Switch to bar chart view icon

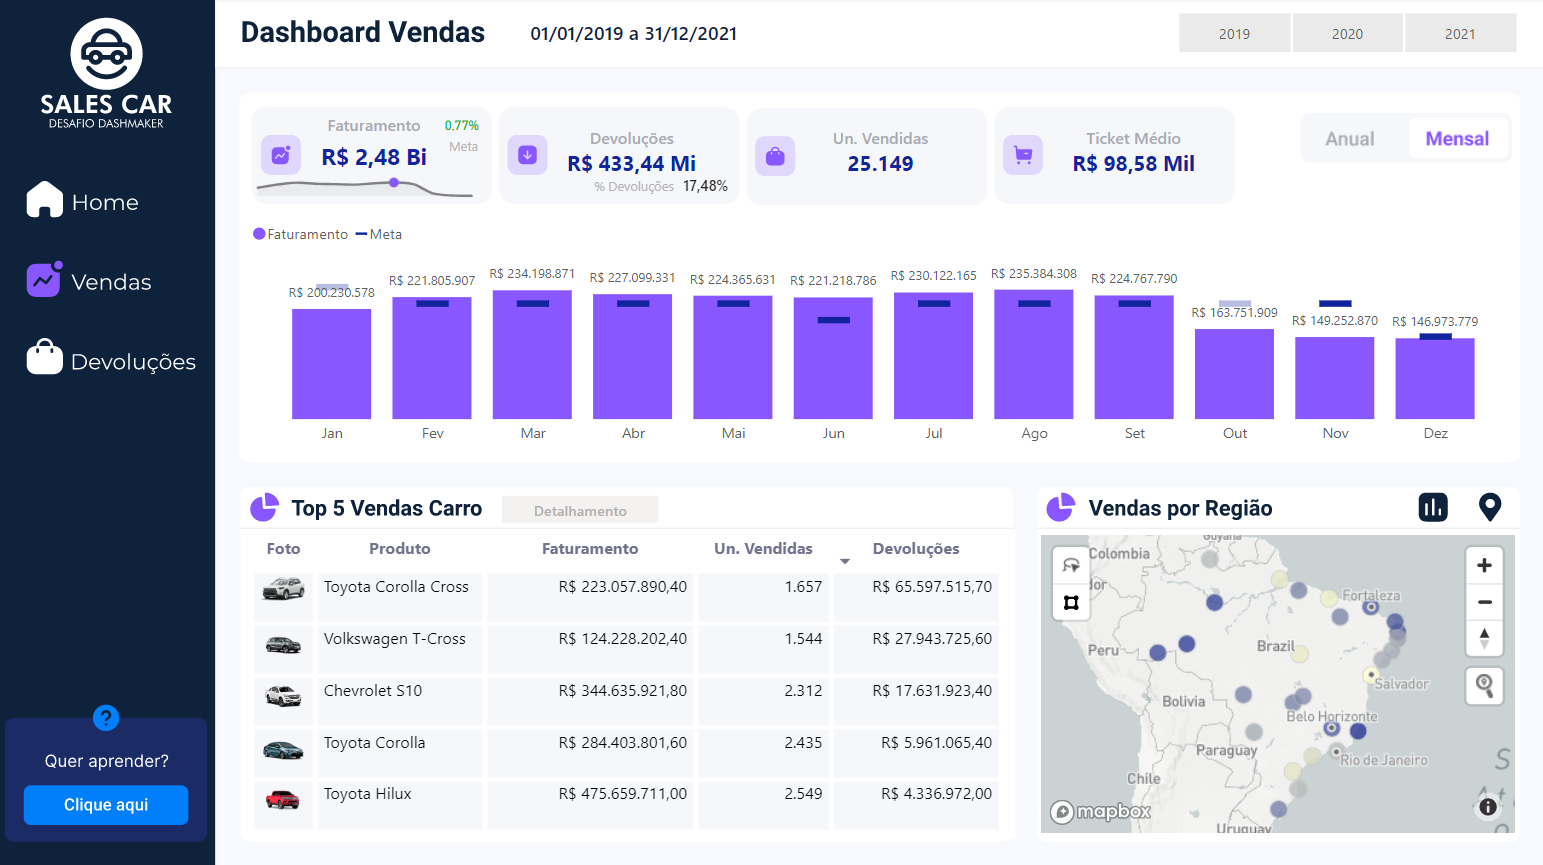pos(1433,507)
